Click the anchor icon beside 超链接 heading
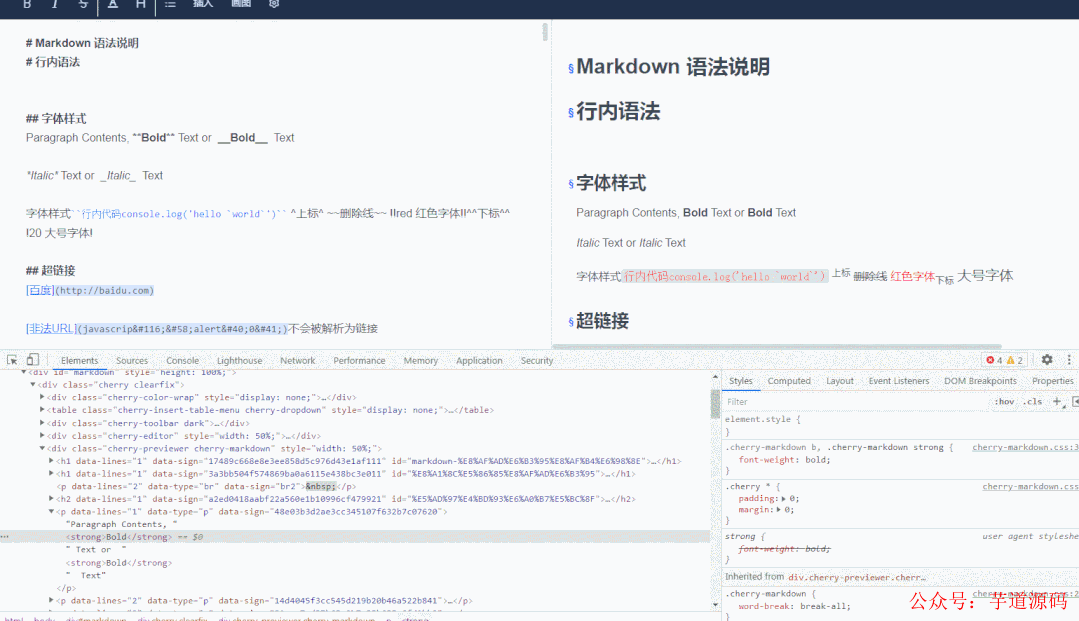This screenshot has height=621, width=1079. (571, 322)
